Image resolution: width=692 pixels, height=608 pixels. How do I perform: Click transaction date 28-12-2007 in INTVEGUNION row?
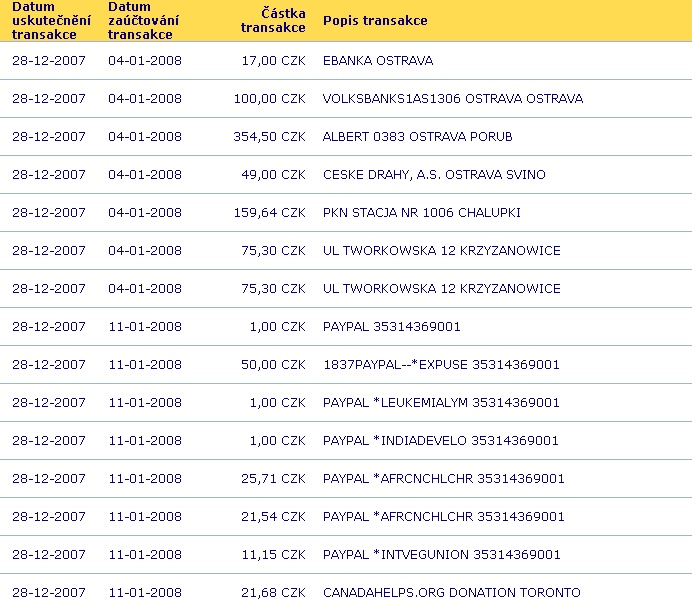point(49,554)
